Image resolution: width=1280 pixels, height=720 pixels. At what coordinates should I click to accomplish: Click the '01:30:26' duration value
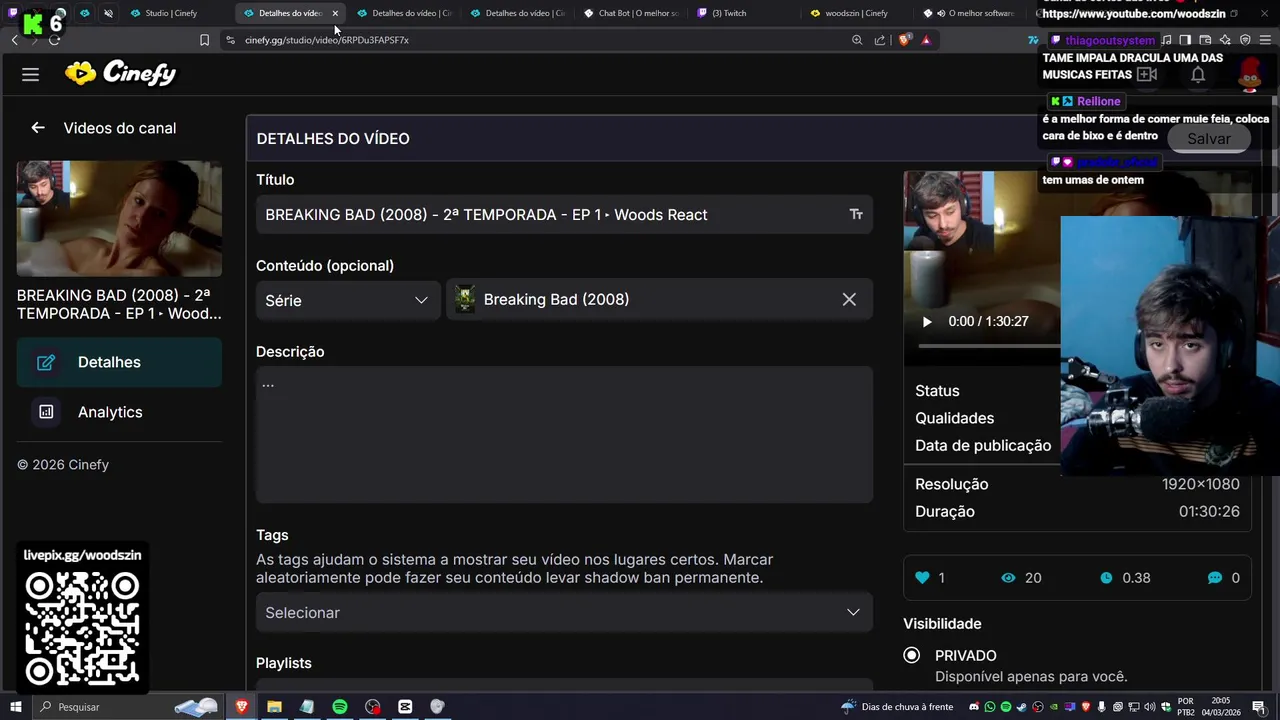click(1209, 511)
